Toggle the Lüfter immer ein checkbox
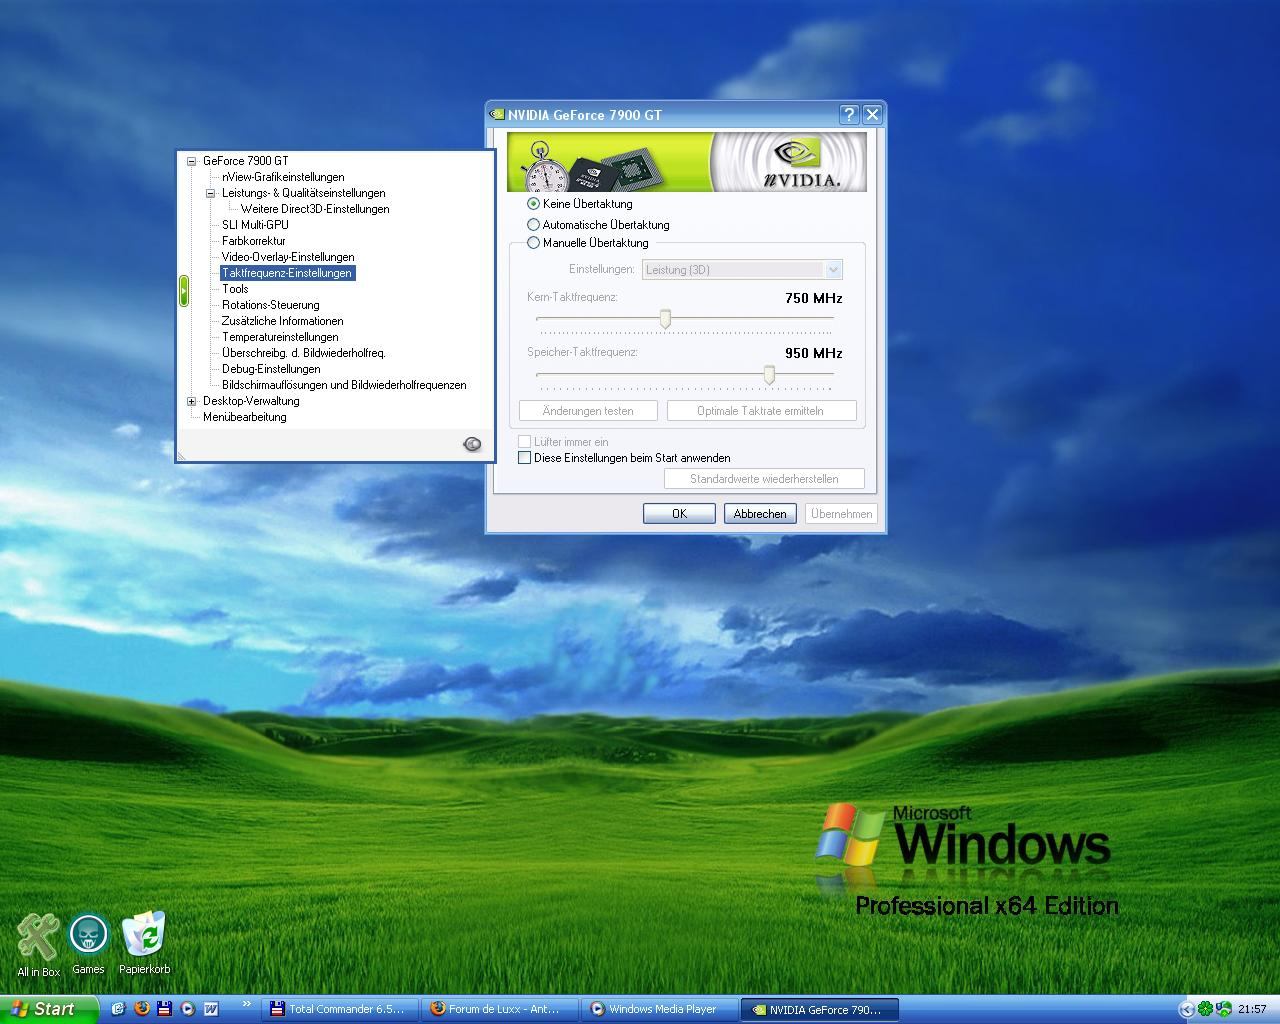 coord(524,442)
